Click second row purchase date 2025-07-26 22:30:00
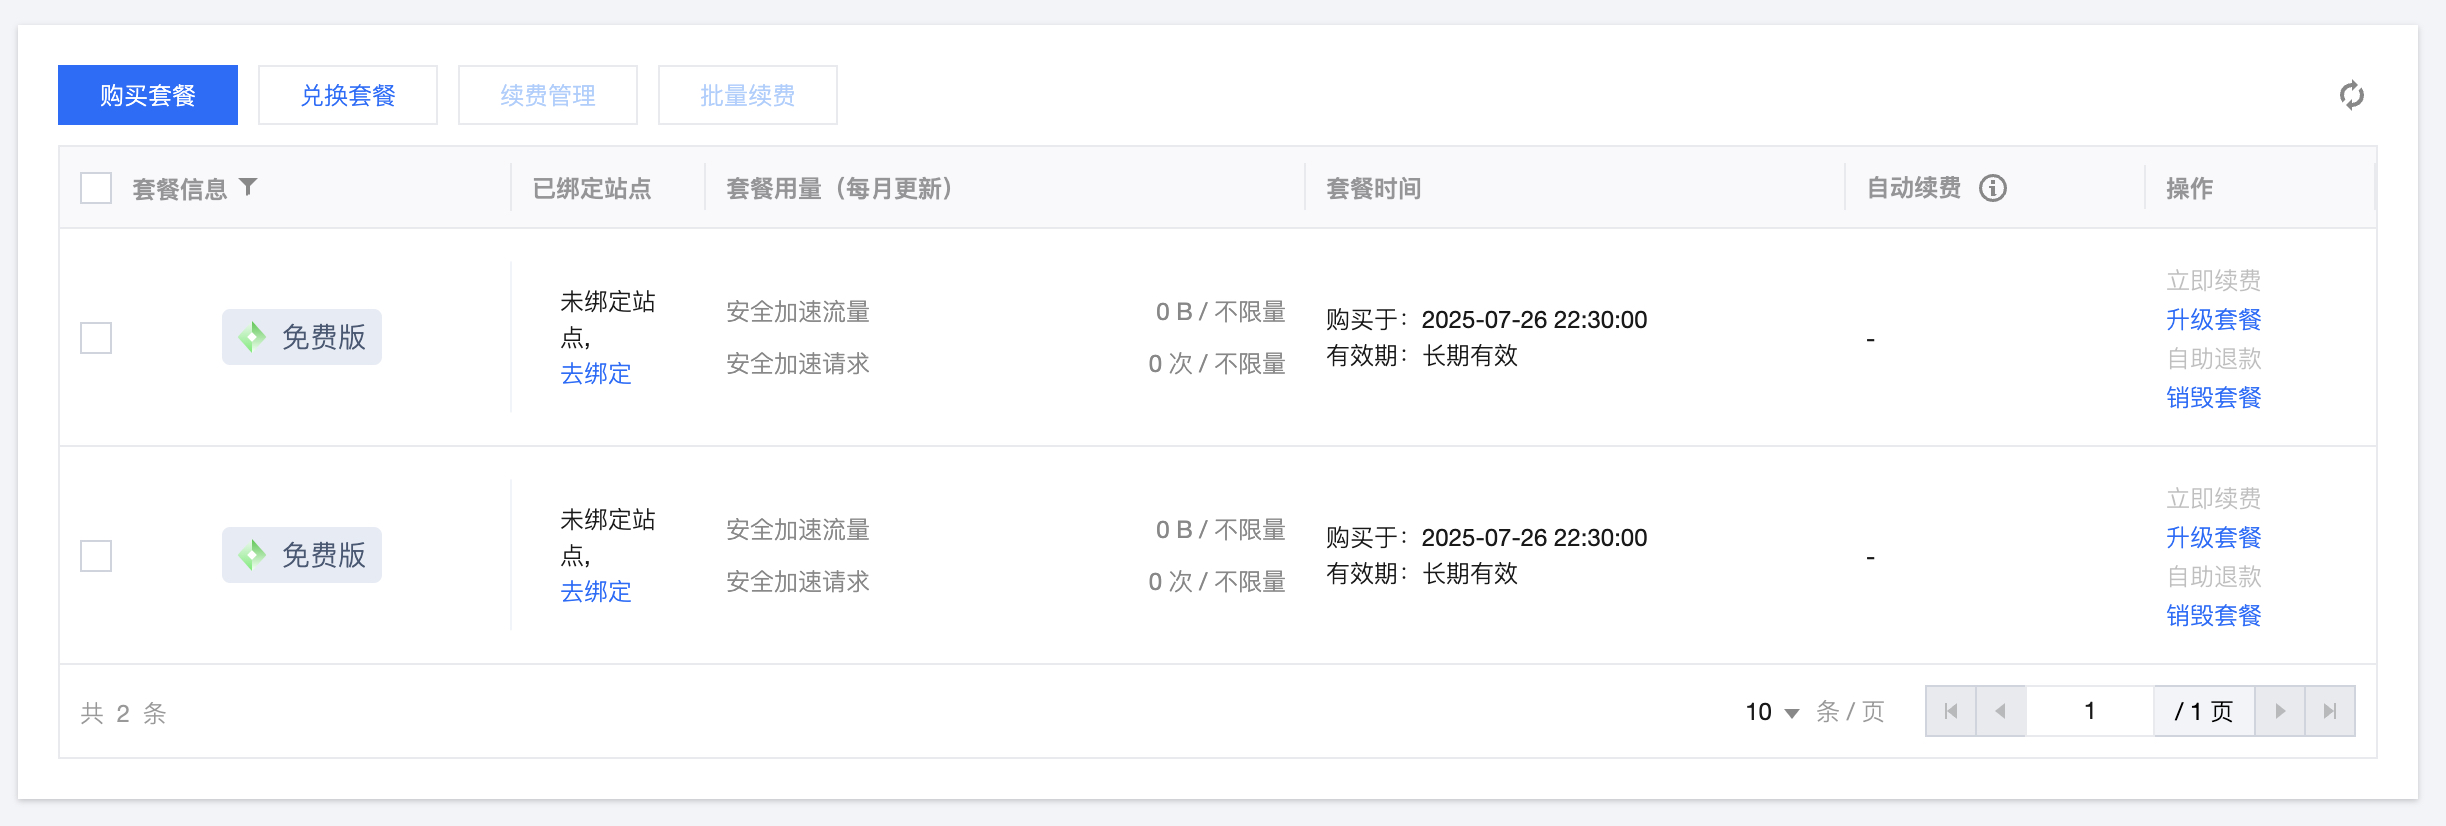The image size is (2446, 826). 1535,538
